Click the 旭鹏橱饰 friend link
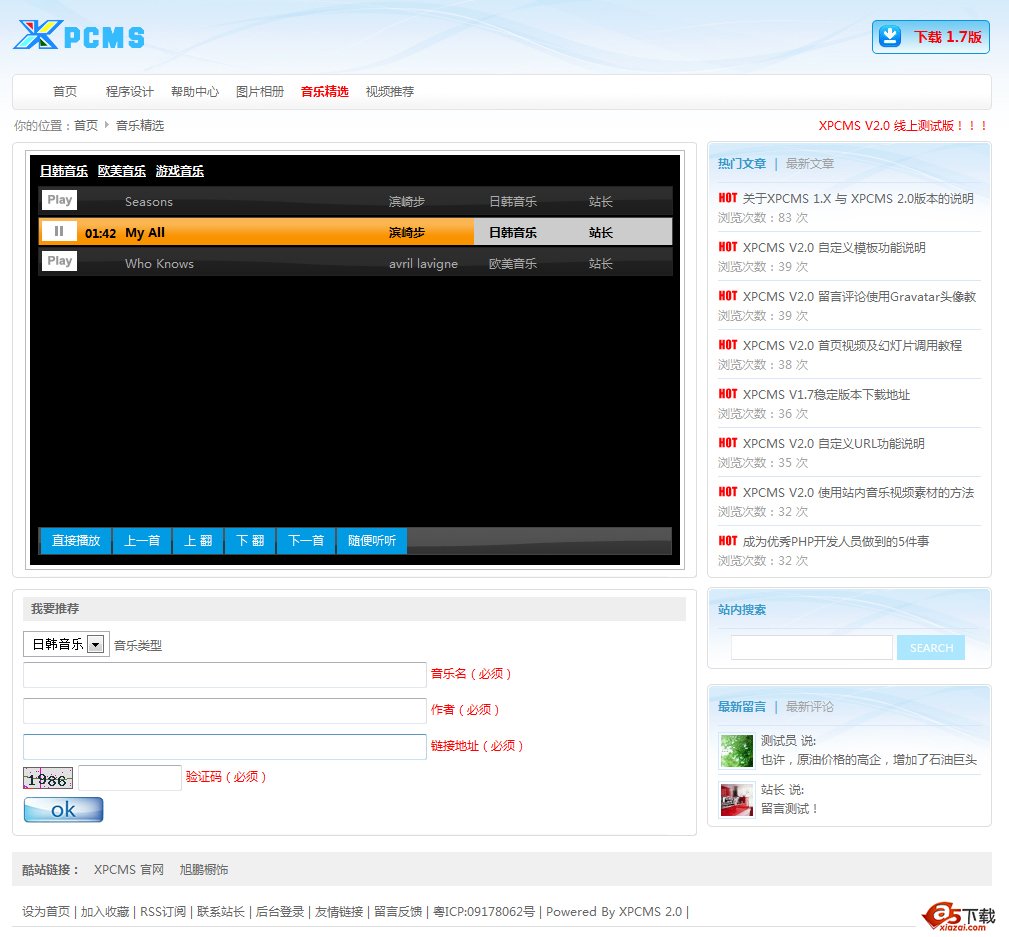 tap(203, 869)
